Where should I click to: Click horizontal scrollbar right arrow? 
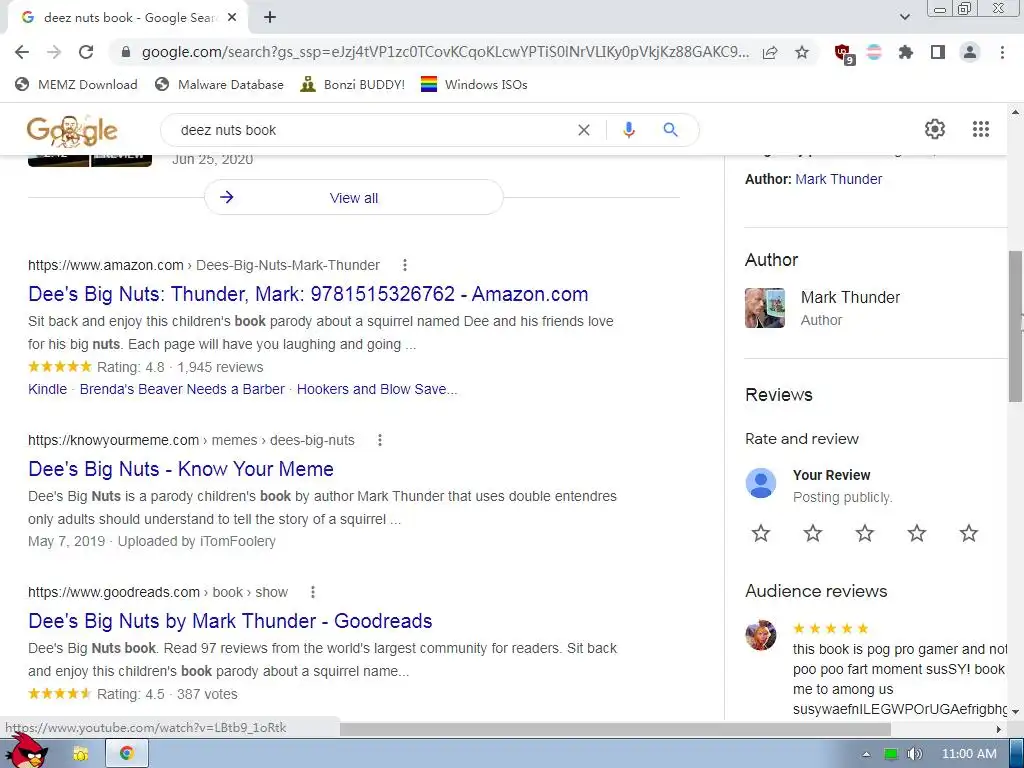pyautogui.click(x=999, y=729)
